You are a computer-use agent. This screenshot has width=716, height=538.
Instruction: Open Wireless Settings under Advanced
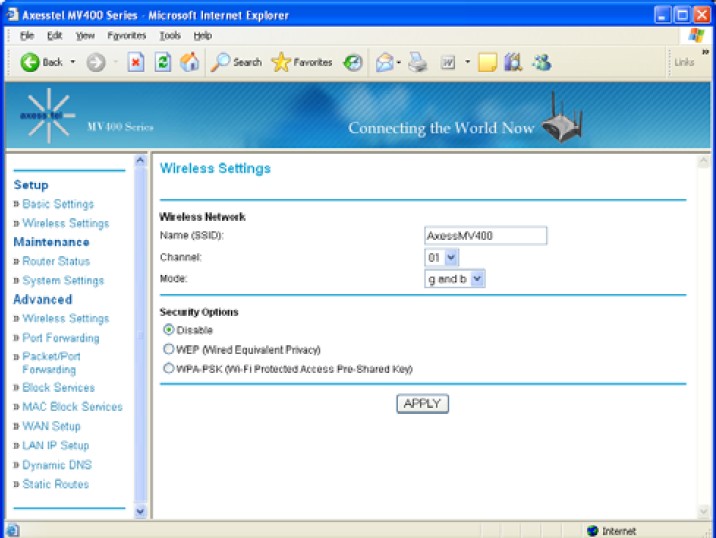tap(66, 318)
